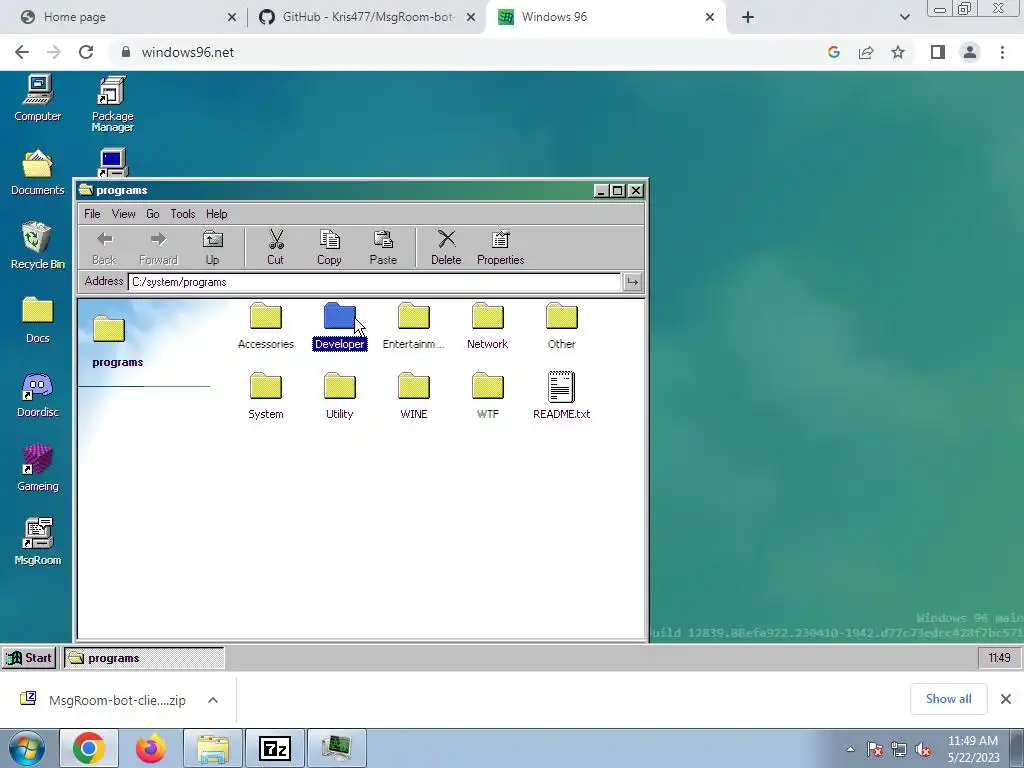Open the Utility folder

340,396
